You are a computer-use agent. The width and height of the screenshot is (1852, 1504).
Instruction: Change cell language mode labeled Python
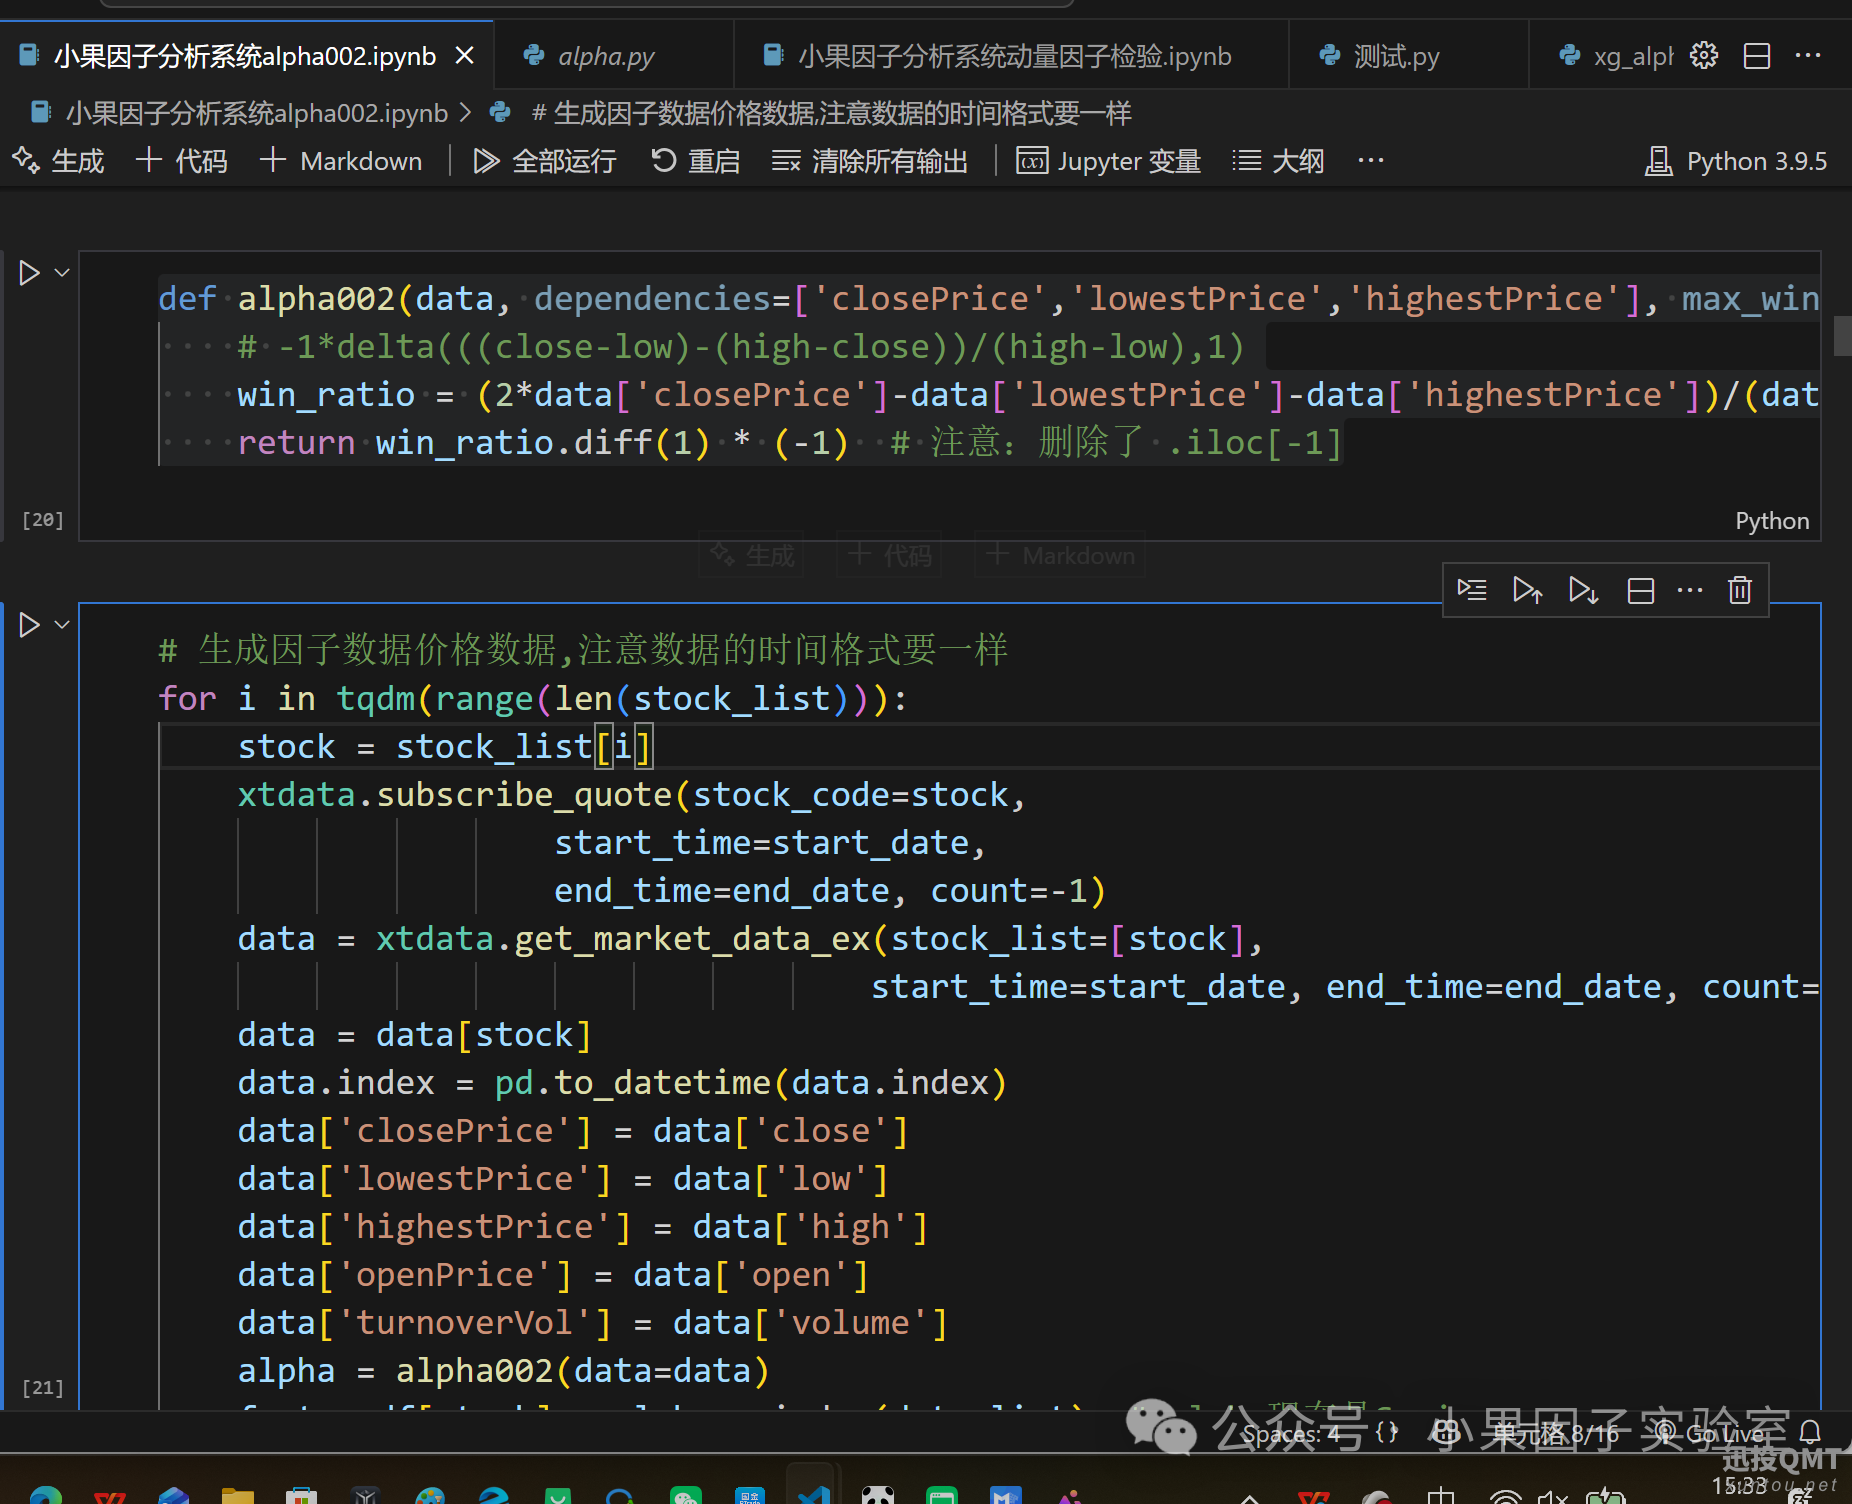[x=1772, y=521]
